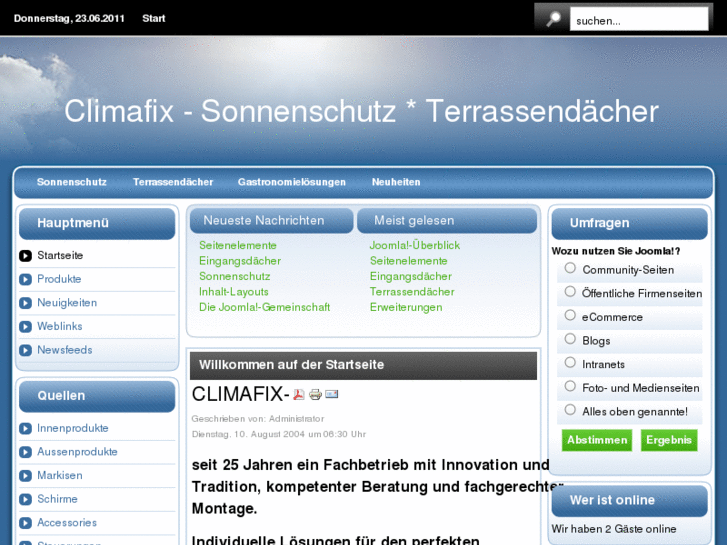727x545 pixels.
Task: Open Gastronomielösungen navigation menu
Action: pyautogui.click(x=292, y=182)
